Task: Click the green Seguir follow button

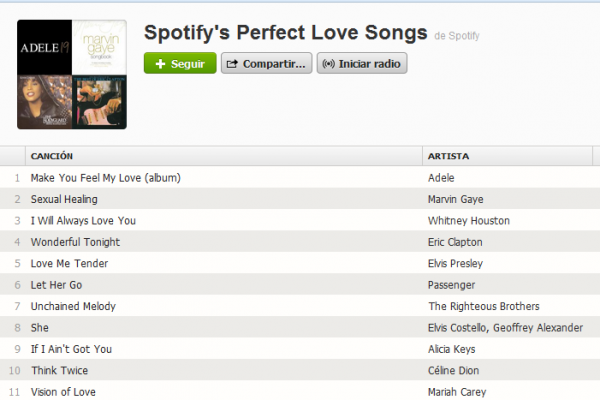Action: 180,63
